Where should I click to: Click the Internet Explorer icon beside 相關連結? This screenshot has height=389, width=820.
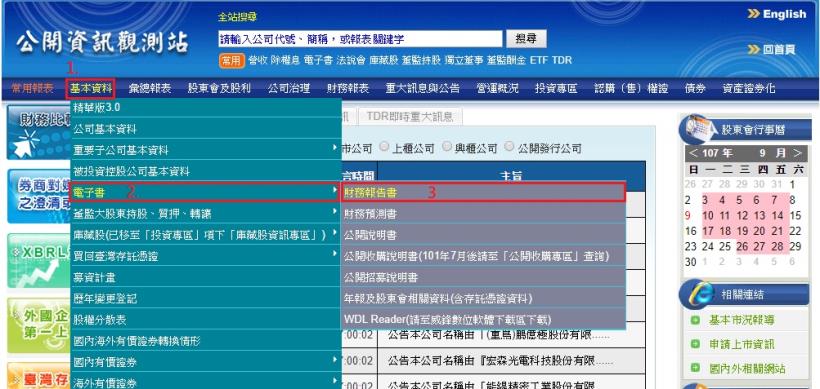(697, 294)
